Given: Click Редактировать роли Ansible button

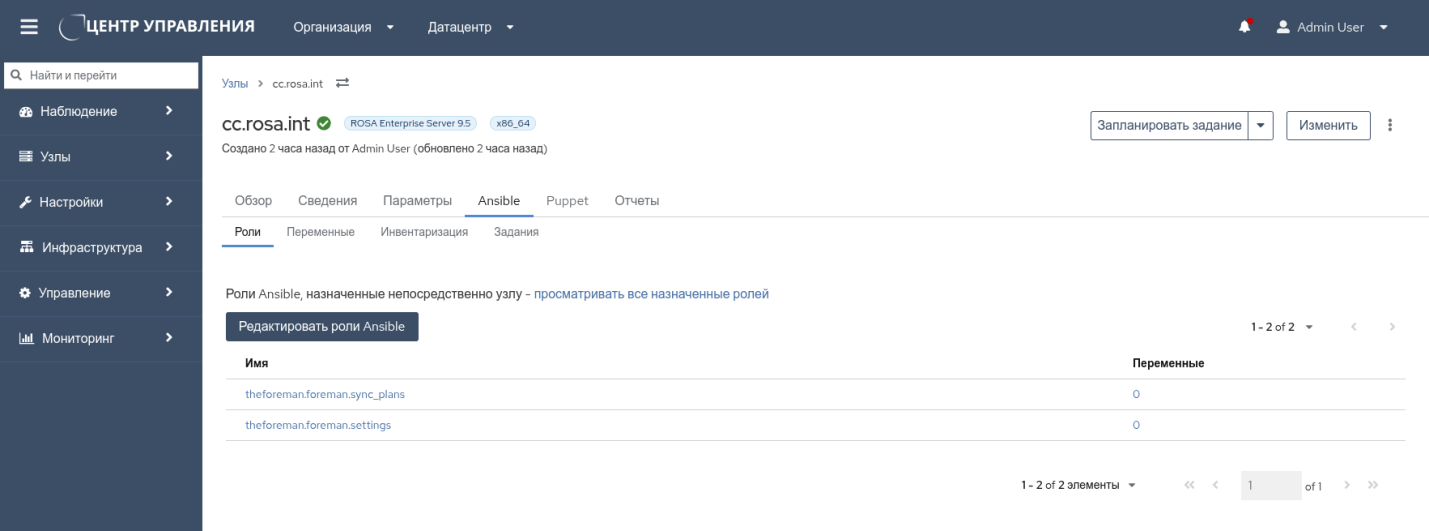Looking at the screenshot, I should (321, 327).
